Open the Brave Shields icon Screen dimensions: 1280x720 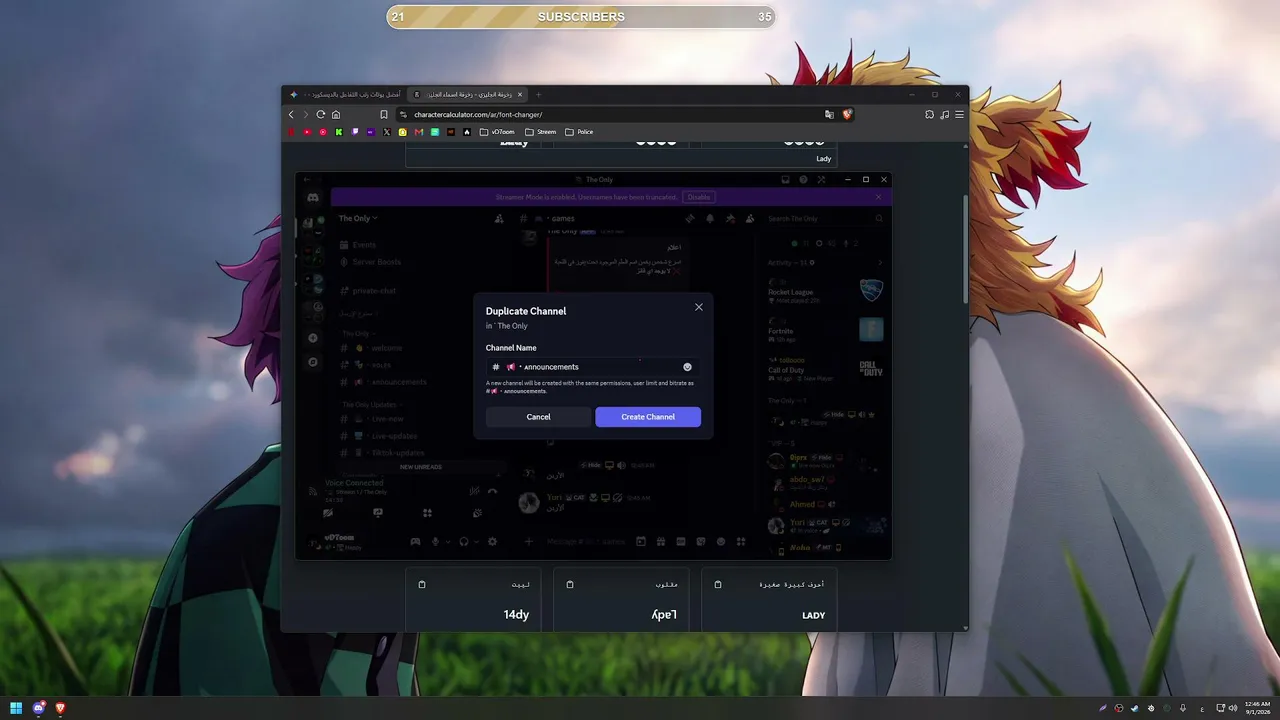pos(847,115)
